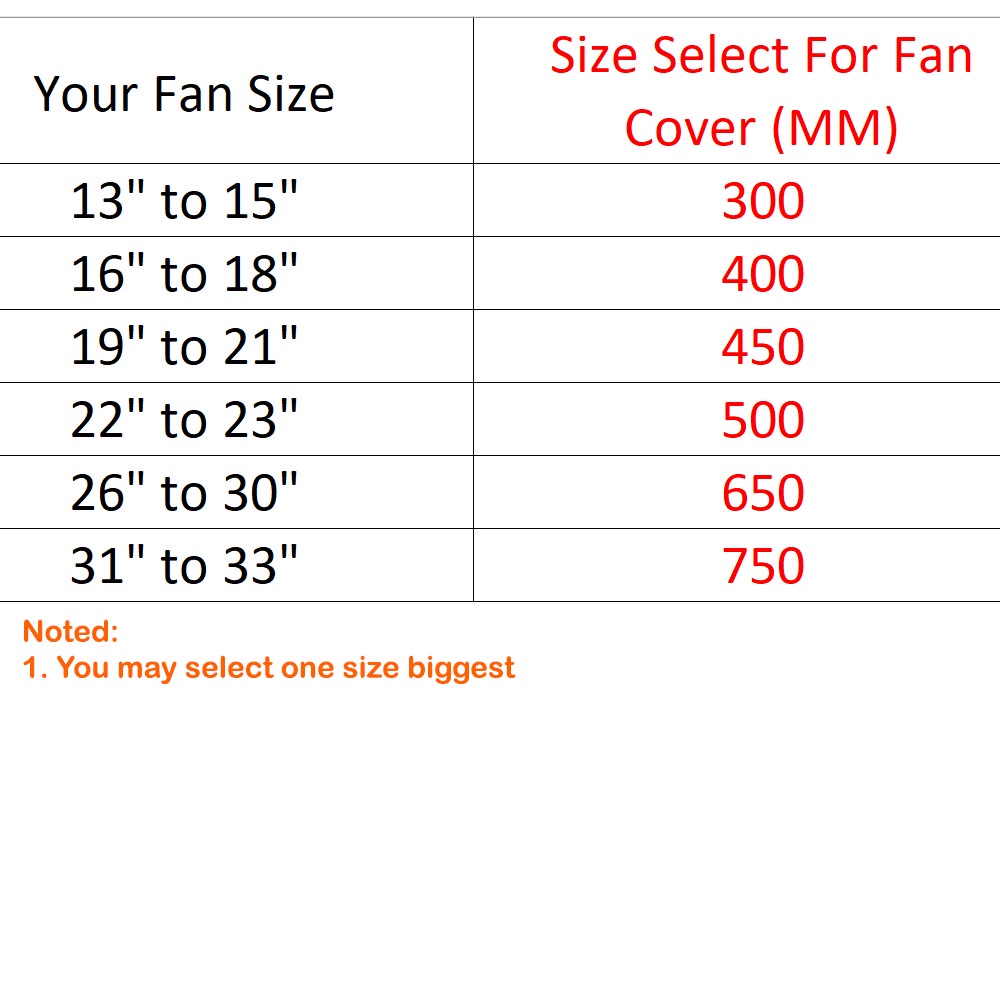Select the 13" to 15" fan size cell
1000x1000 pixels.
pos(184,201)
